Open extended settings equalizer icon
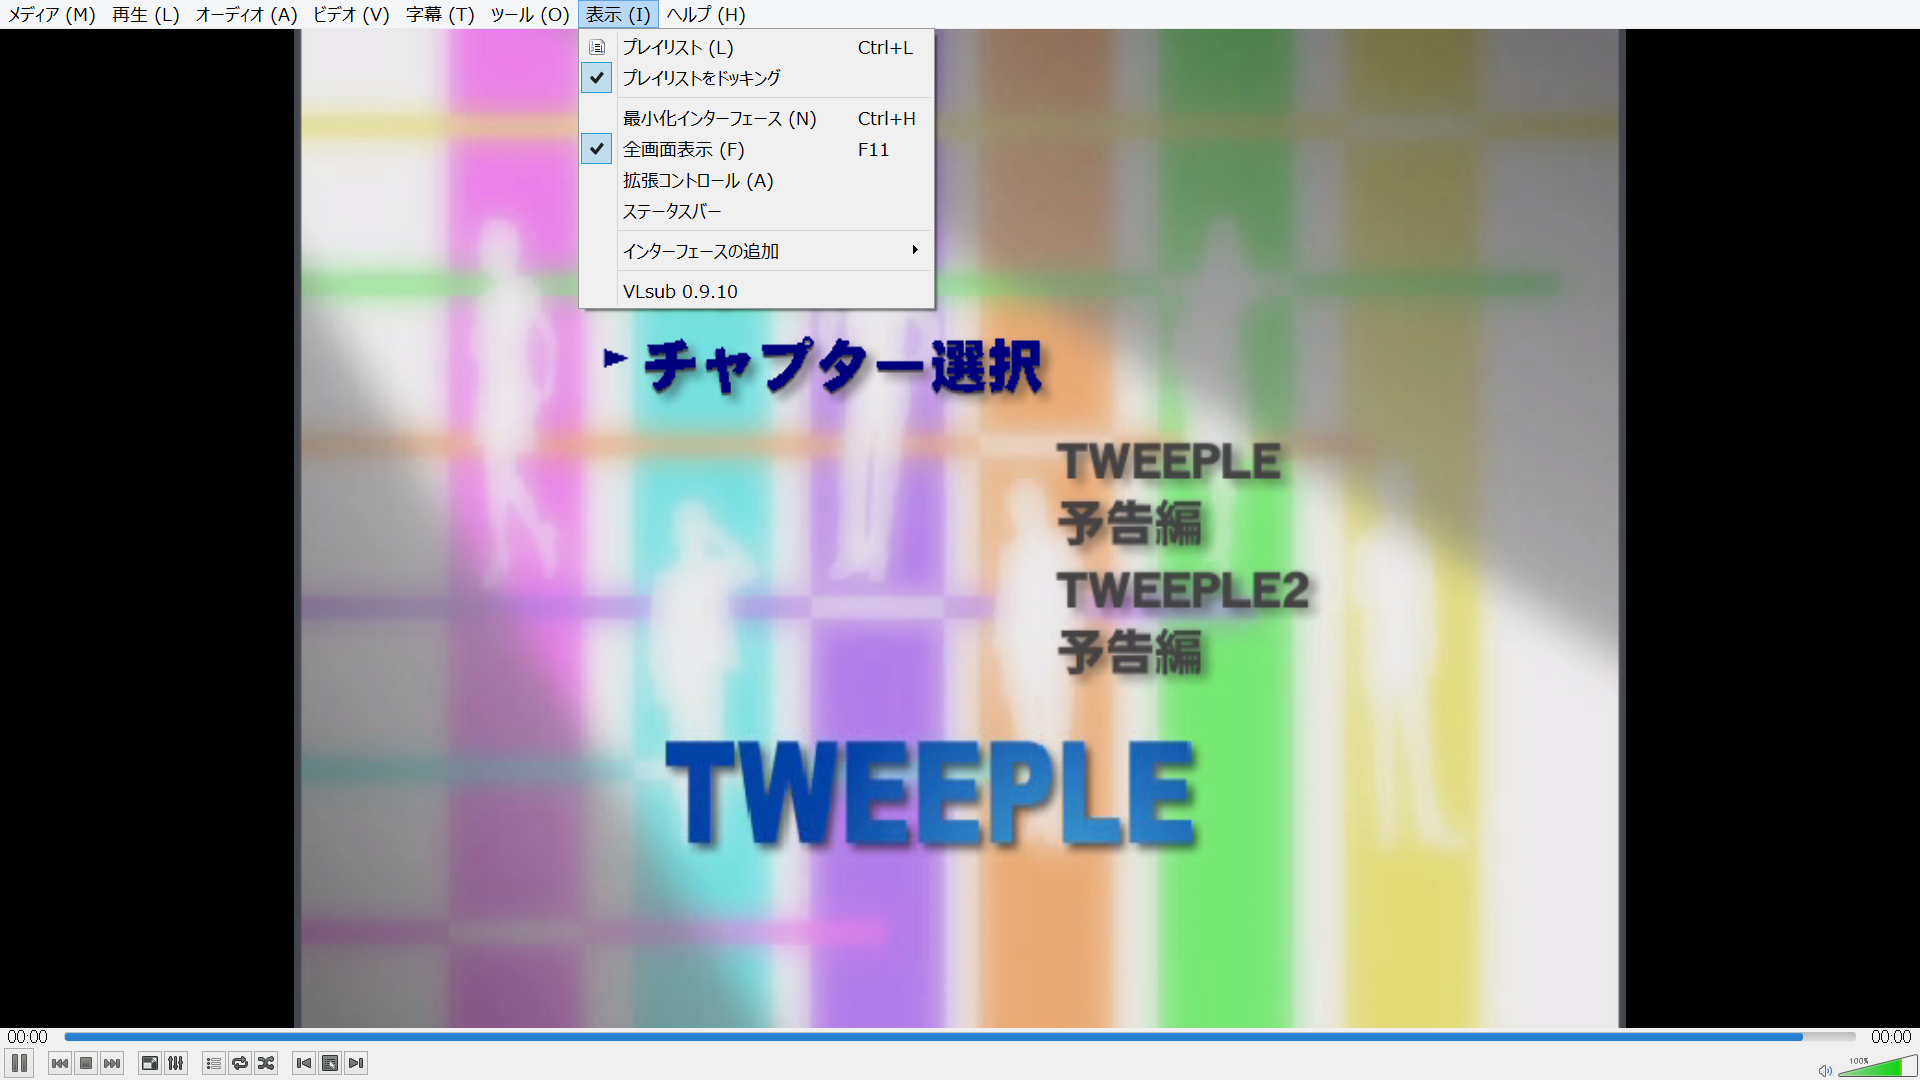The width and height of the screenshot is (1920, 1080). (176, 1063)
